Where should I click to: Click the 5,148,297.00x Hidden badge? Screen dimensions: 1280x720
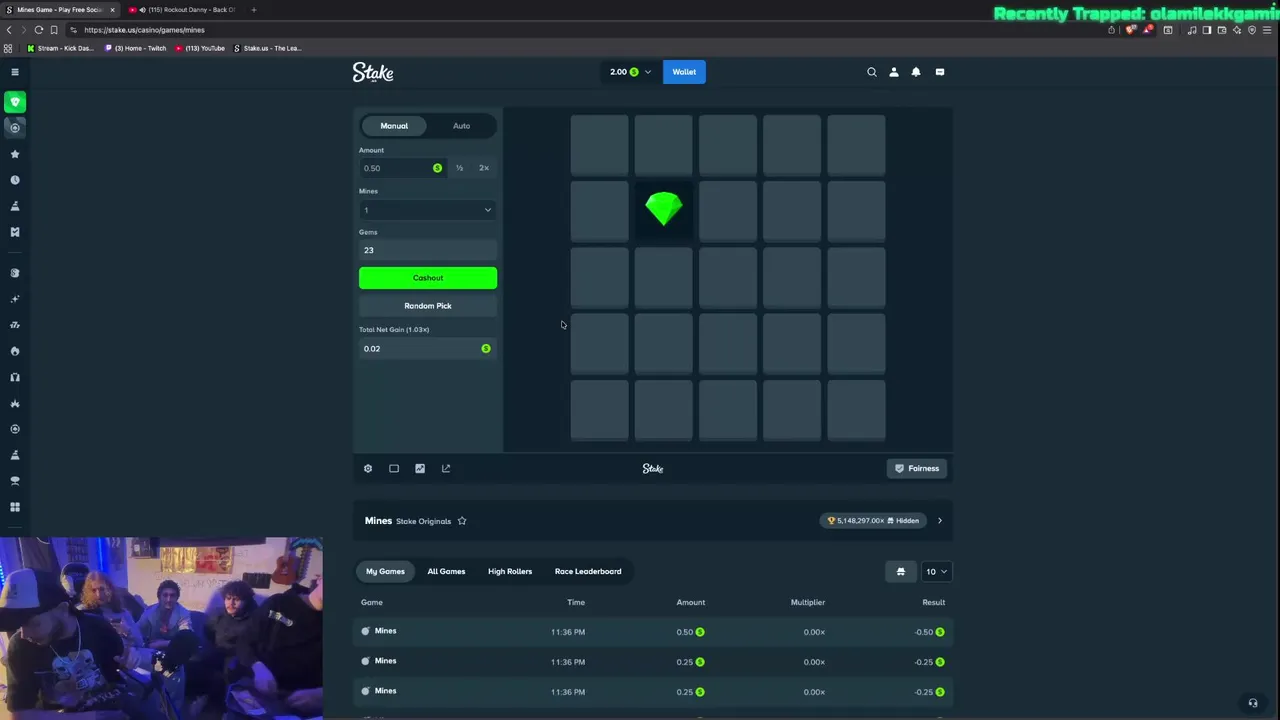click(873, 521)
